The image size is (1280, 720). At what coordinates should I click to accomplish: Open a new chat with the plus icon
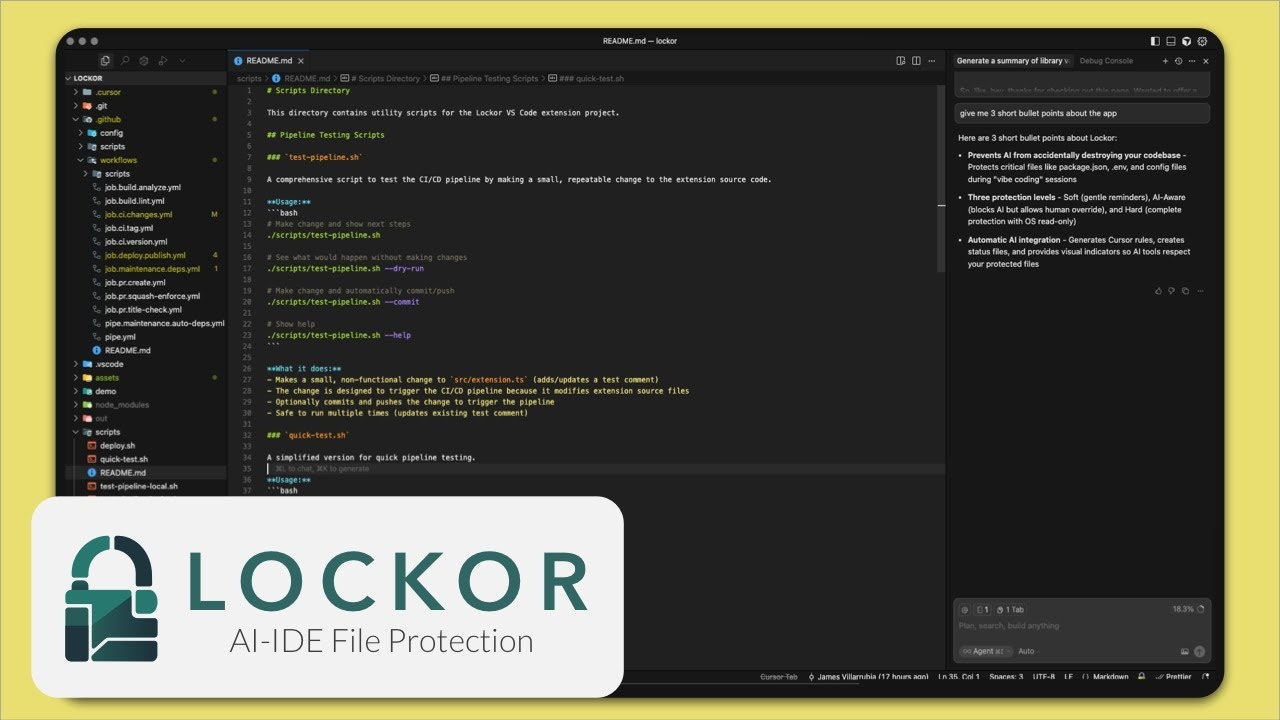point(1165,60)
